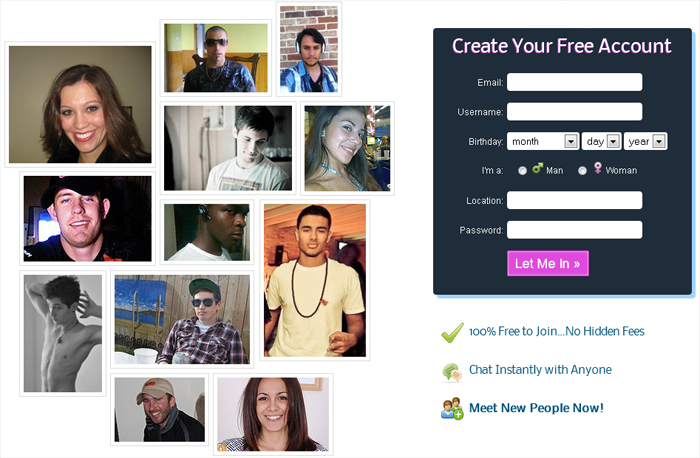Focus the Password input field
The height and width of the screenshot is (458, 700).
575,230
